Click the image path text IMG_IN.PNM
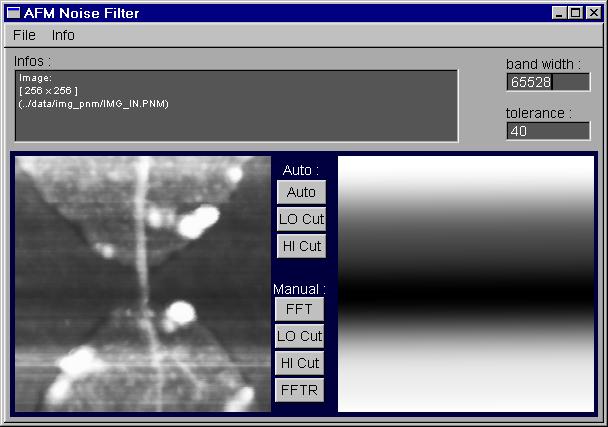The width and height of the screenshot is (608, 427). 93,104
